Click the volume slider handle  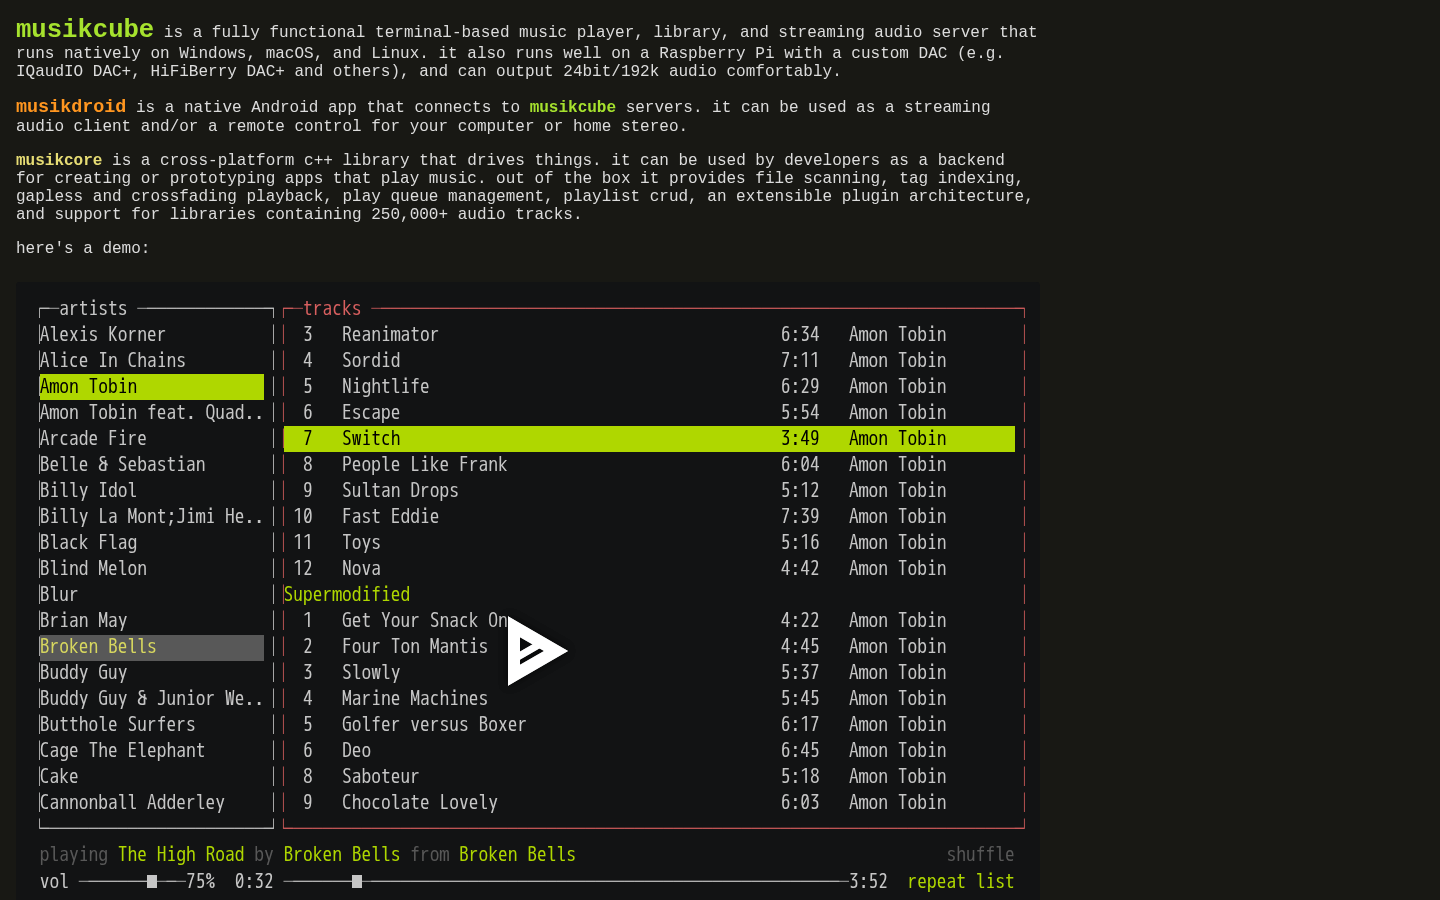point(152,881)
